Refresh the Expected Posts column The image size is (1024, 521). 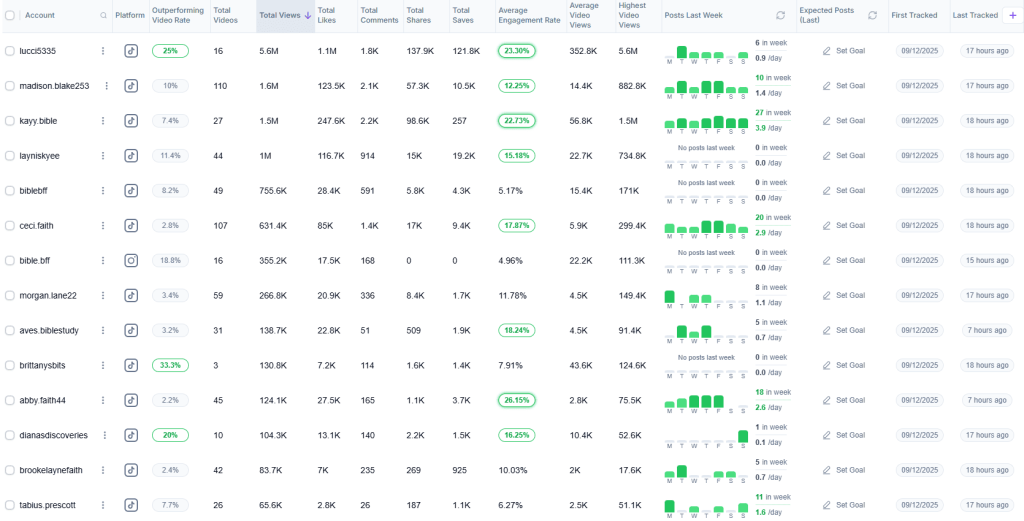[872, 16]
